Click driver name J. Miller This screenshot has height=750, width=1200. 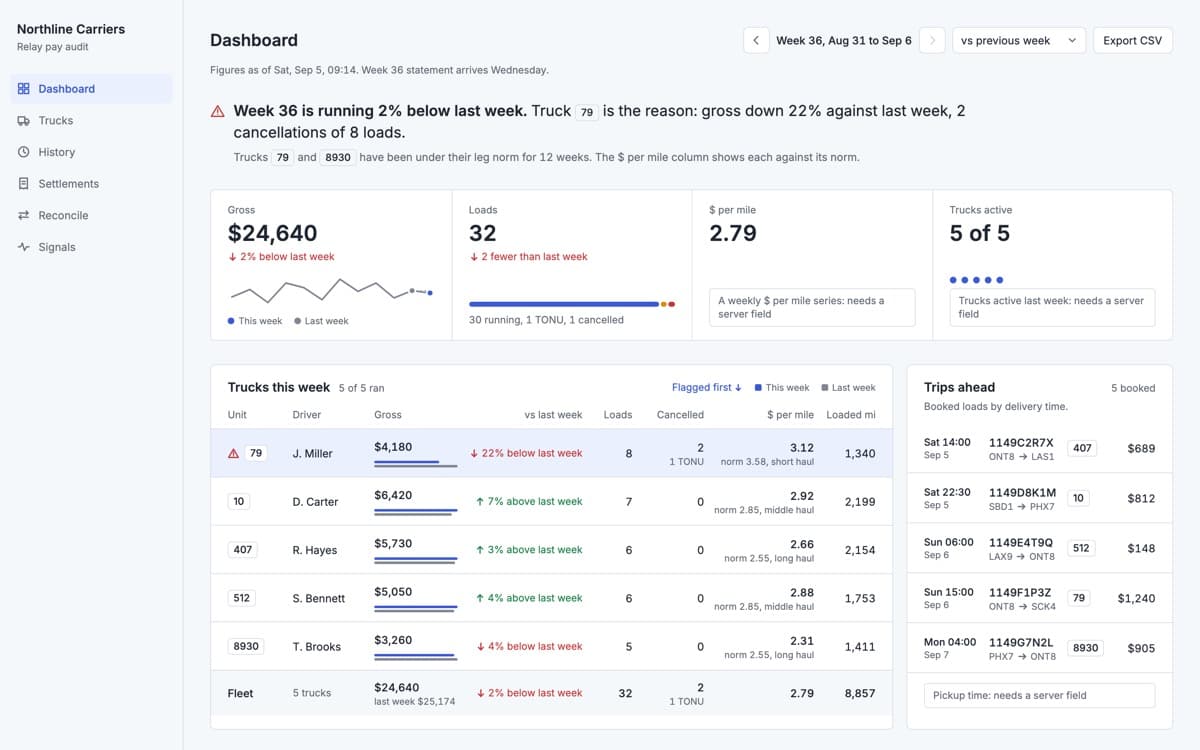click(x=312, y=454)
